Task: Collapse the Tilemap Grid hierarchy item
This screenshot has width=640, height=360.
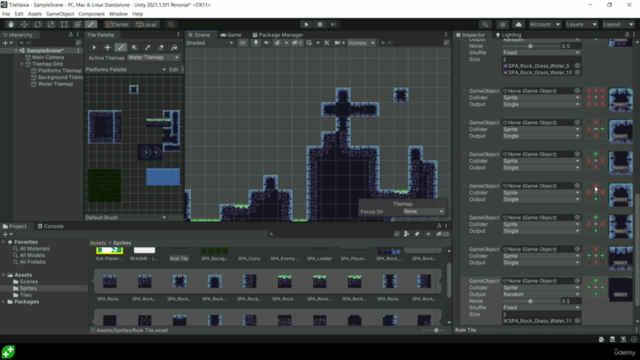Action: 22,64
